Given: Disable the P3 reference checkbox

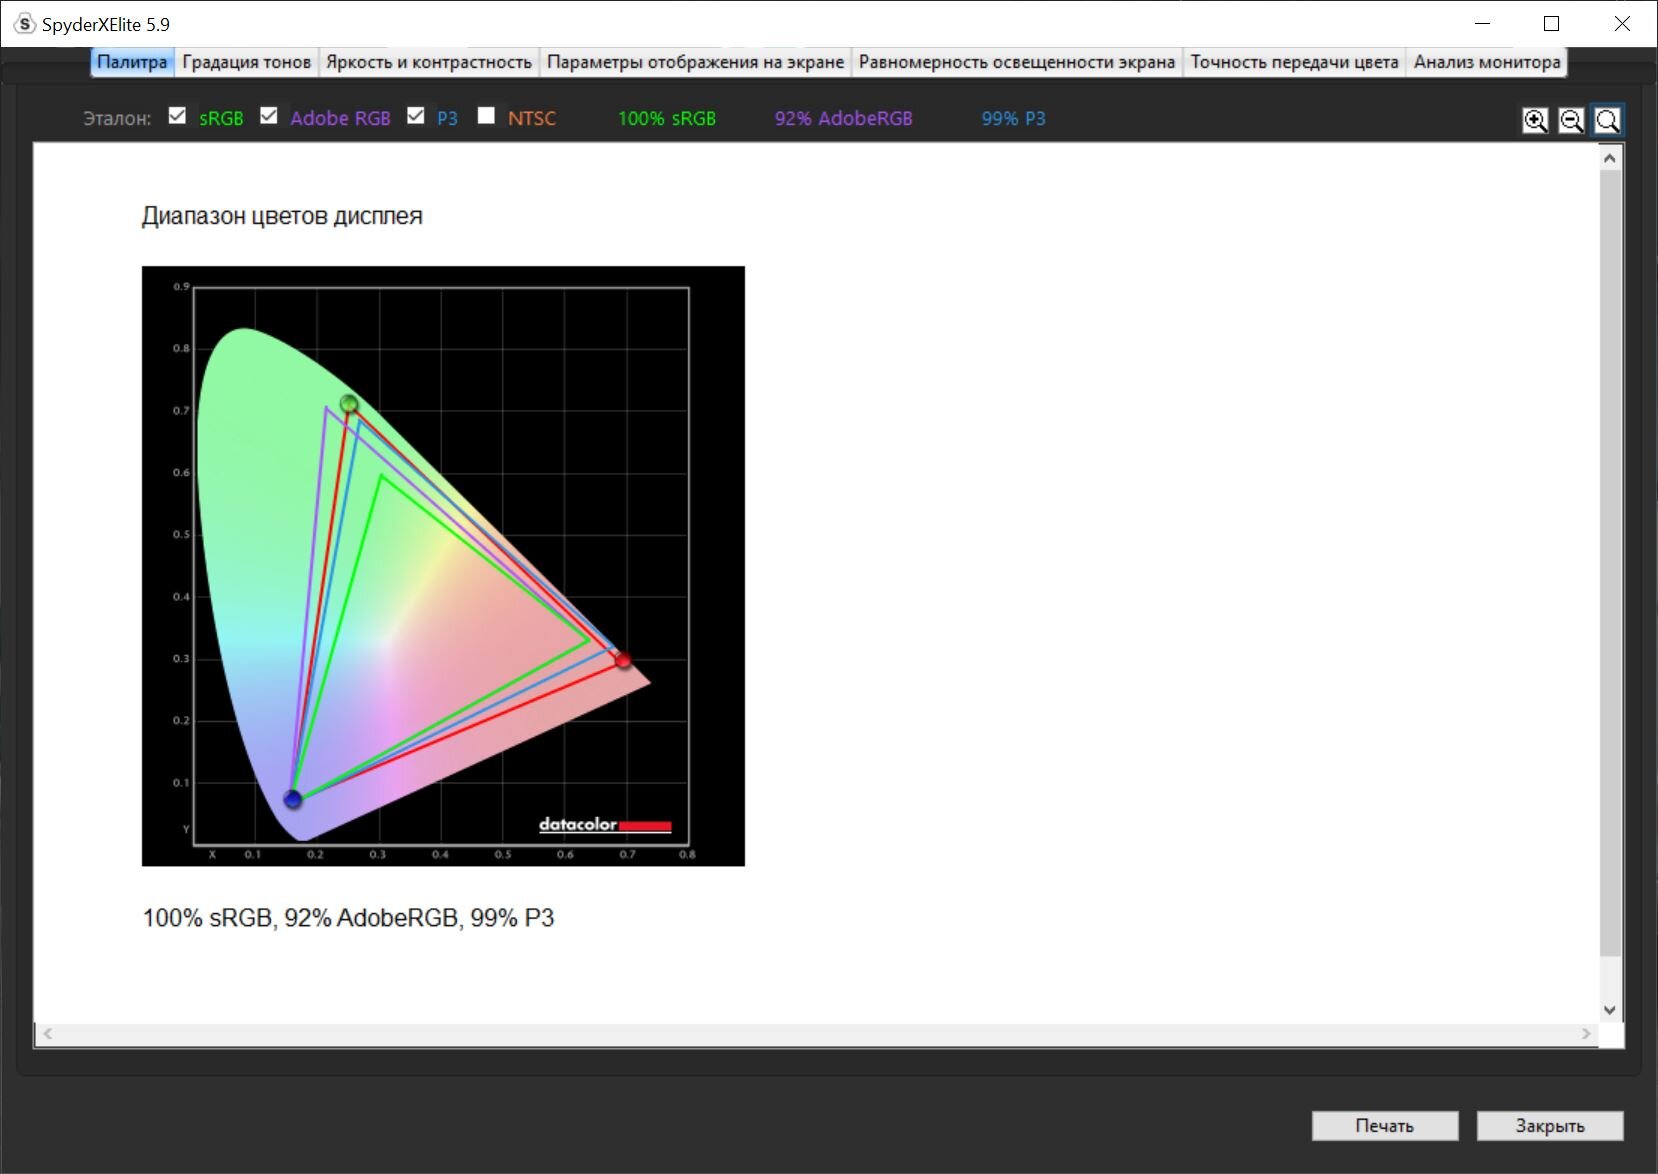Looking at the screenshot, I should [416, 116].
